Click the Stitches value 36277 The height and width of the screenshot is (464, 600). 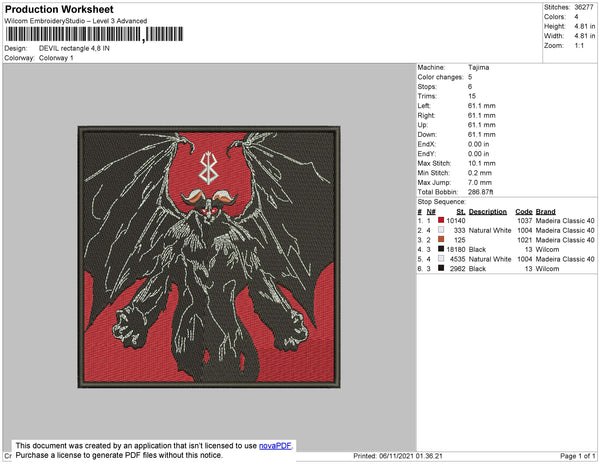tap(585, 7)
